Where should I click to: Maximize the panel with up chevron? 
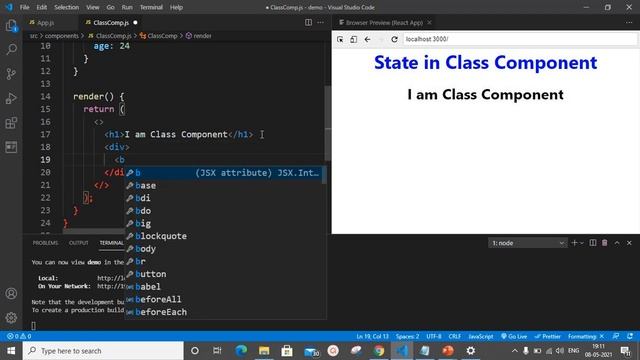[x=617, y=243]
